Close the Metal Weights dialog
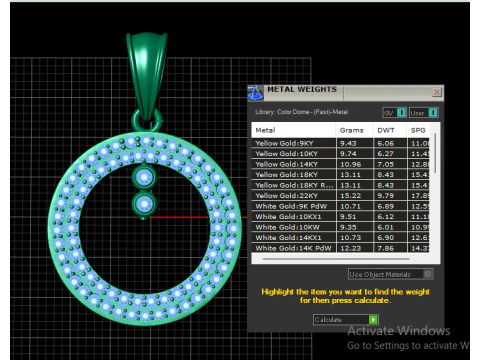This screenshot has width=480, height=360. coord(437,92)
